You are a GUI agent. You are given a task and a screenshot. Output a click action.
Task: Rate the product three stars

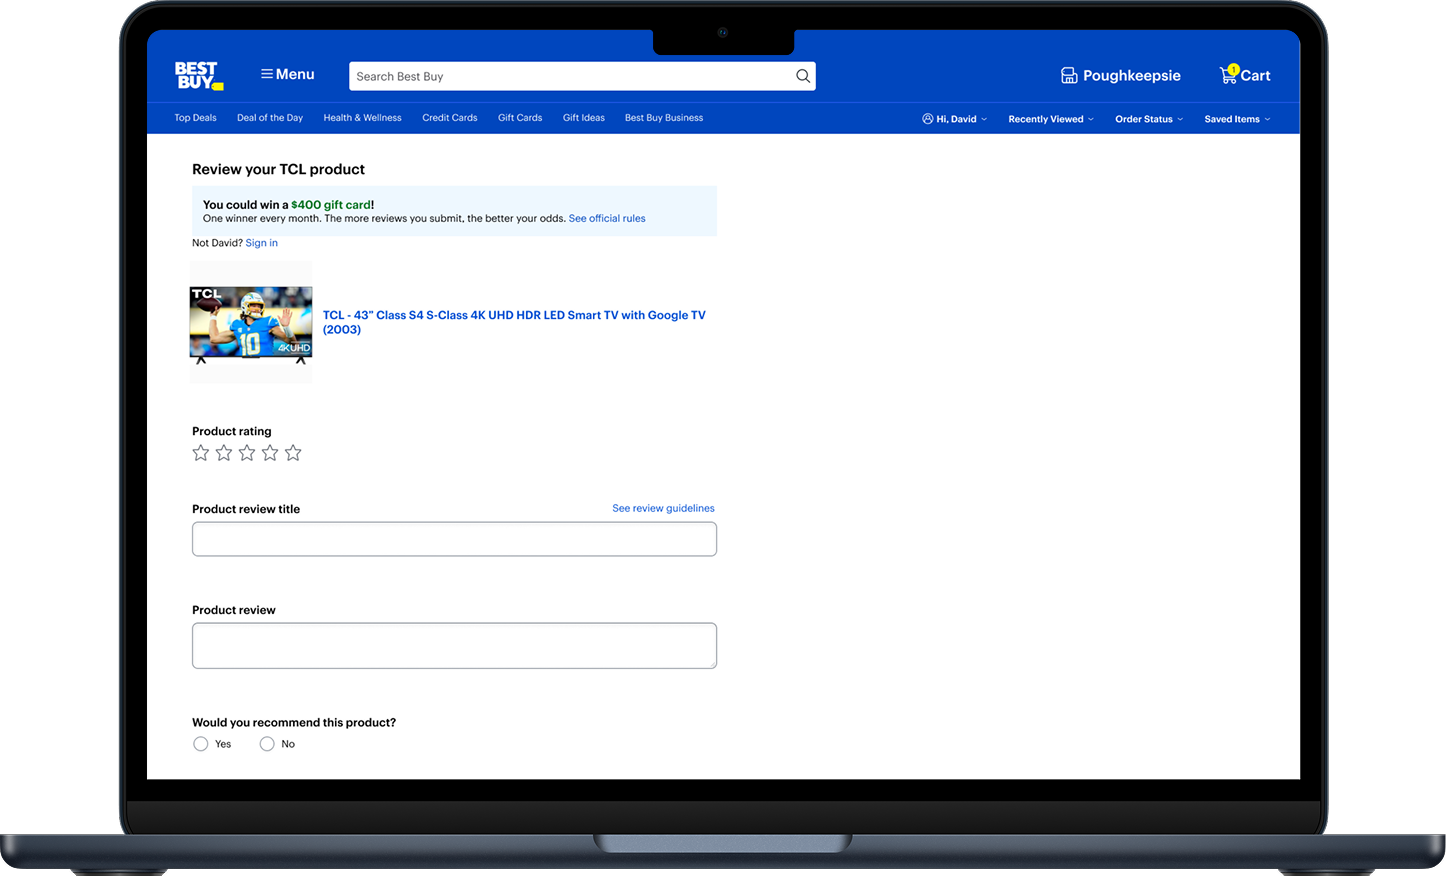click(247, 453)
